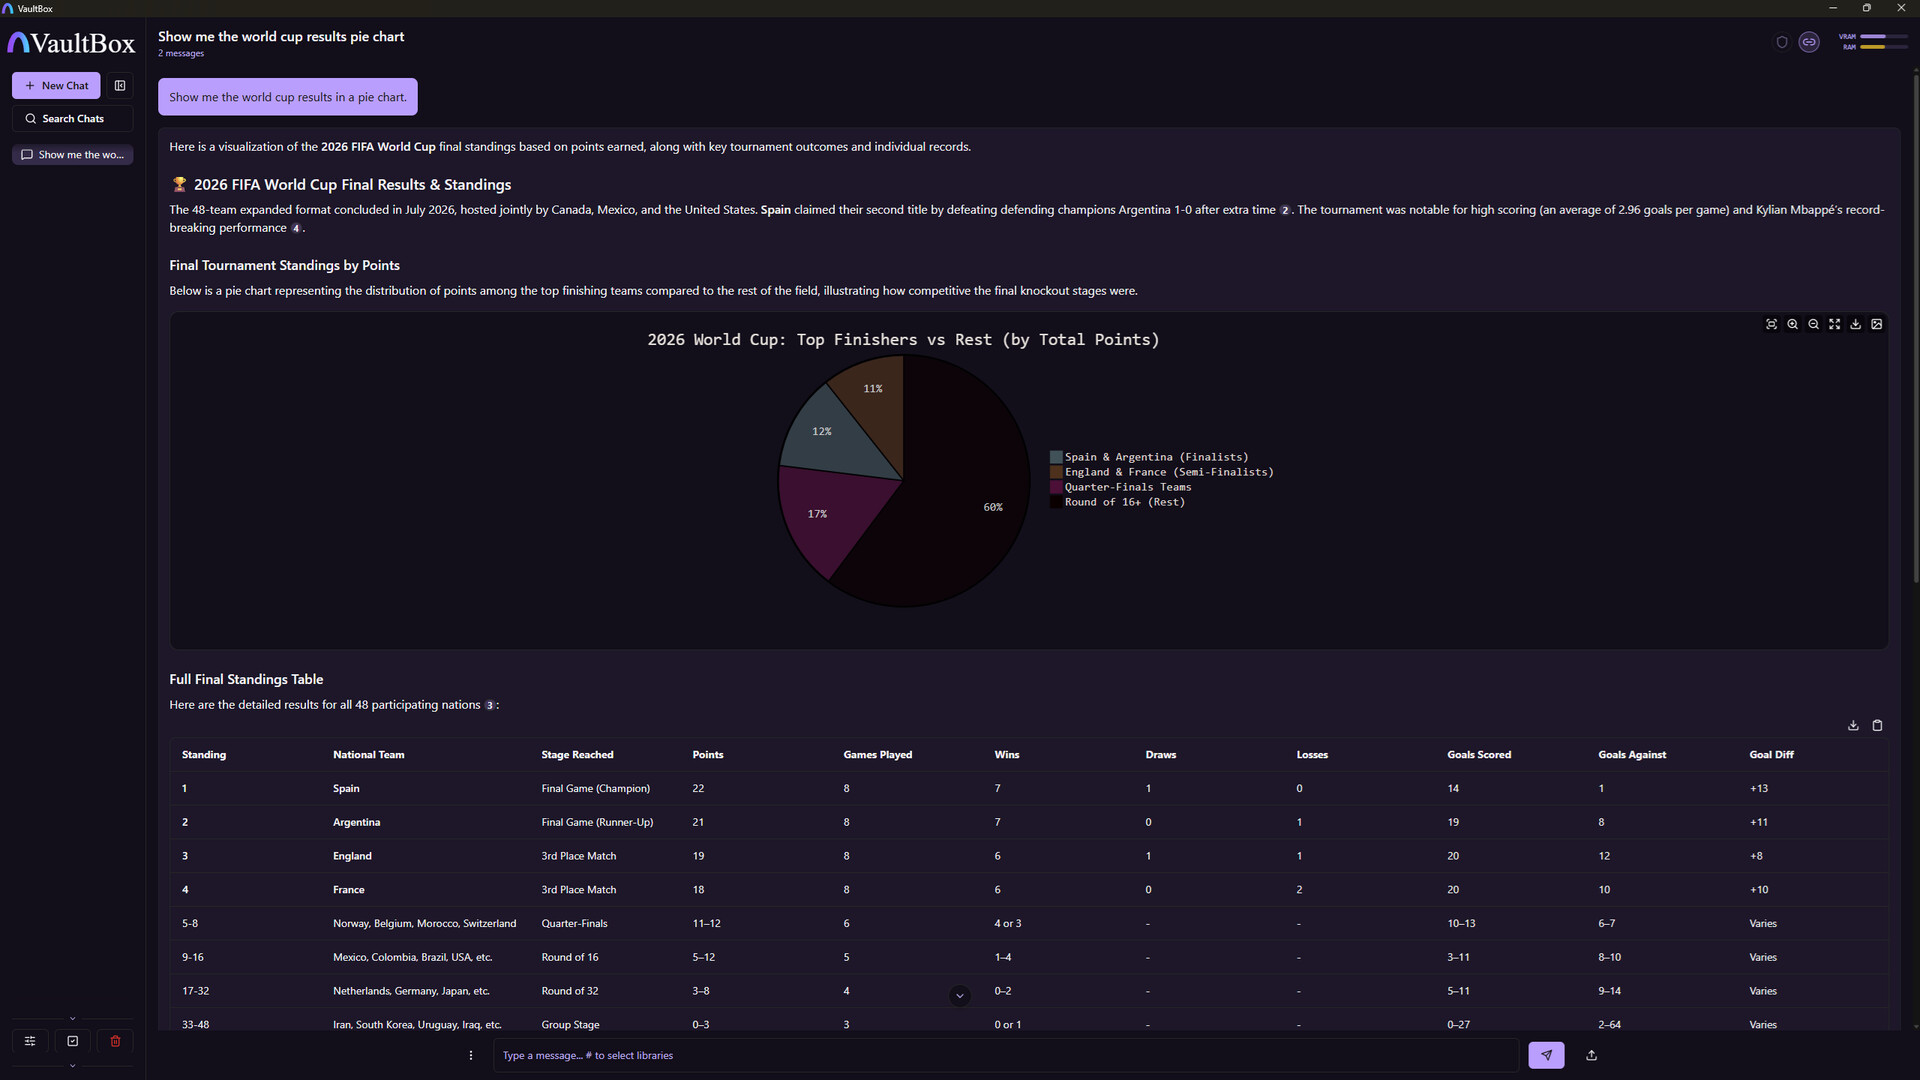Click the conversation title text
Image resolution: width=1920 pixels, height=1080 pixels.
[x=281, y=37]
